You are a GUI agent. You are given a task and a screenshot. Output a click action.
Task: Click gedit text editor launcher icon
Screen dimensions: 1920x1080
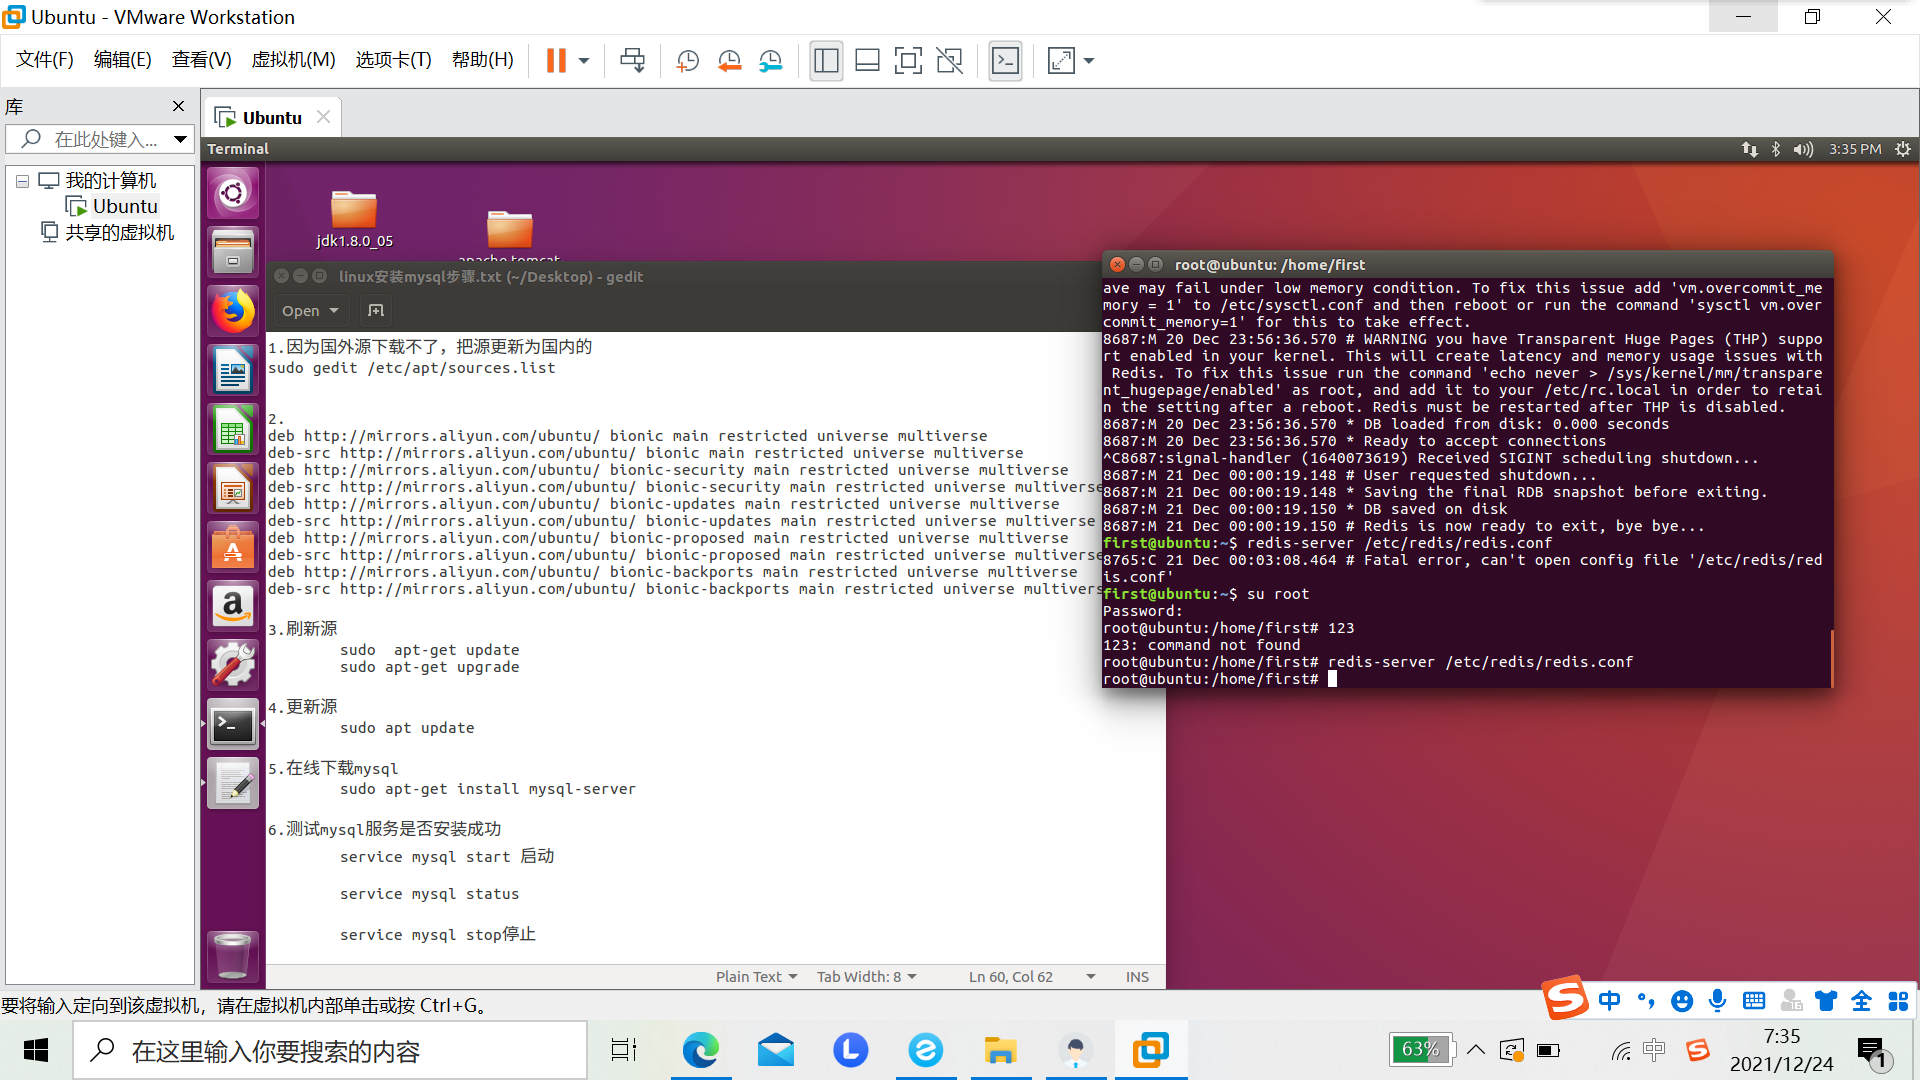(233, 783)
